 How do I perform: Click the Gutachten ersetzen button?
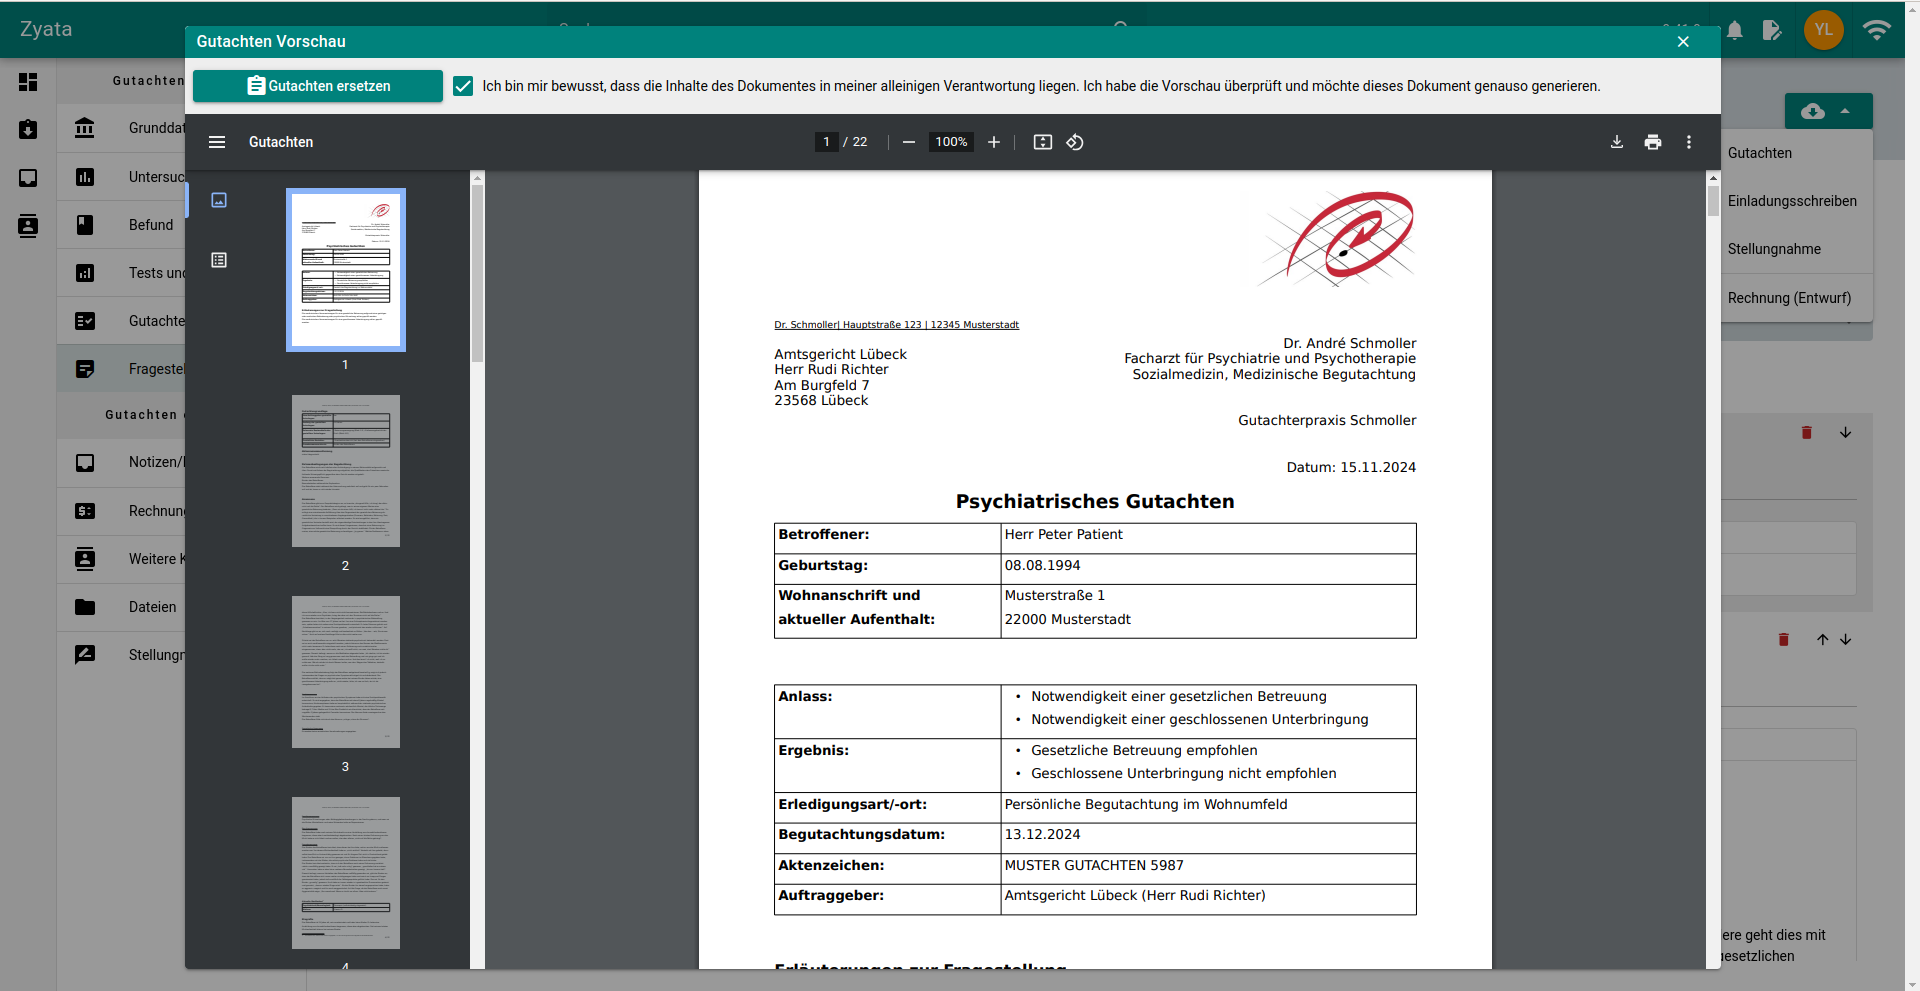click(x=318, y=86)
